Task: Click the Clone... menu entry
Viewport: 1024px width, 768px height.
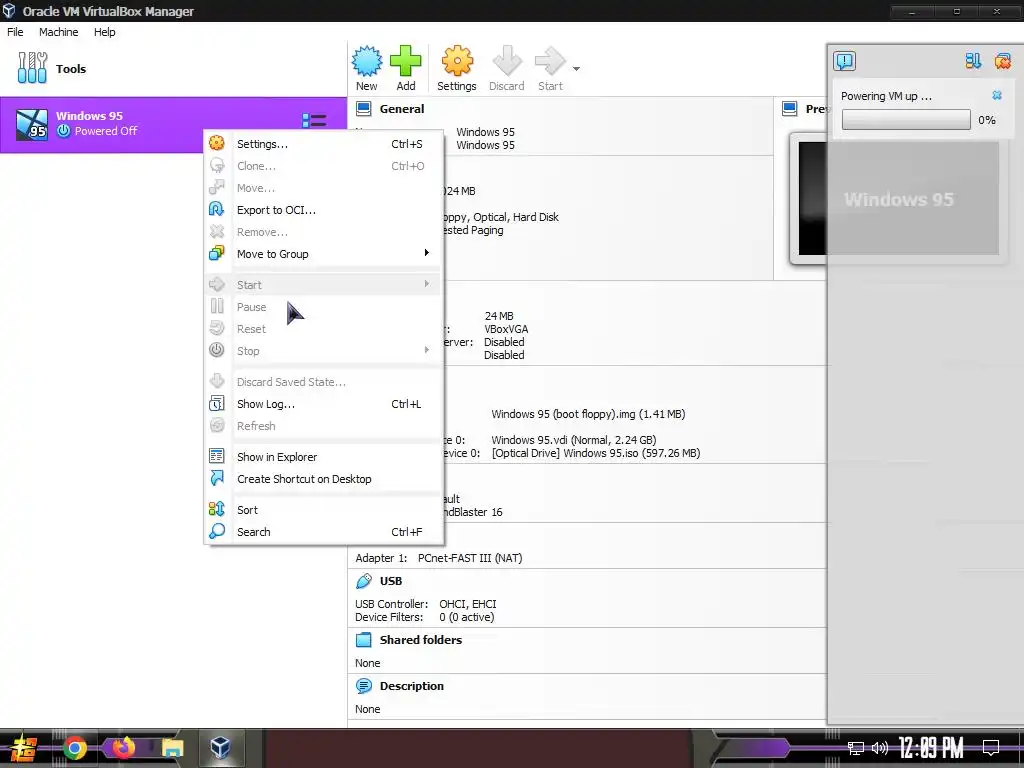Action: pyautogui.click(x=324, y=166)
